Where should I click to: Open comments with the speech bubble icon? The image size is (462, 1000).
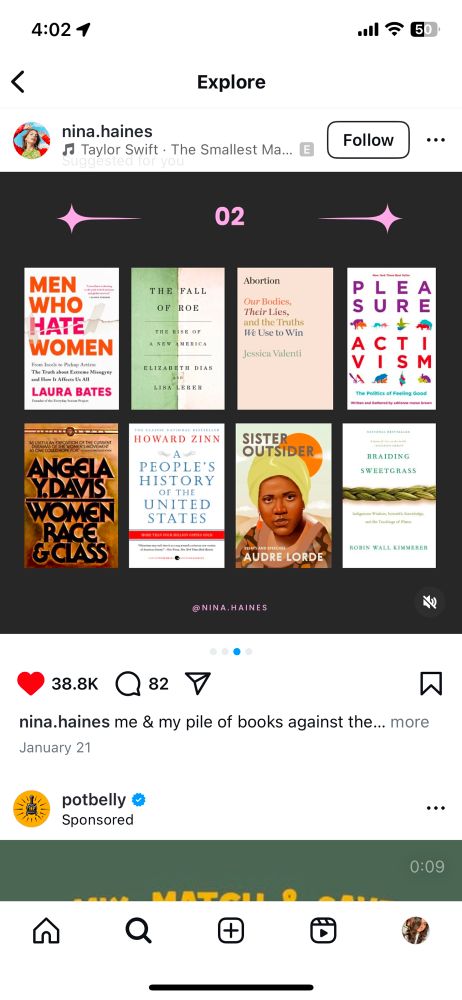pos(128,684)
